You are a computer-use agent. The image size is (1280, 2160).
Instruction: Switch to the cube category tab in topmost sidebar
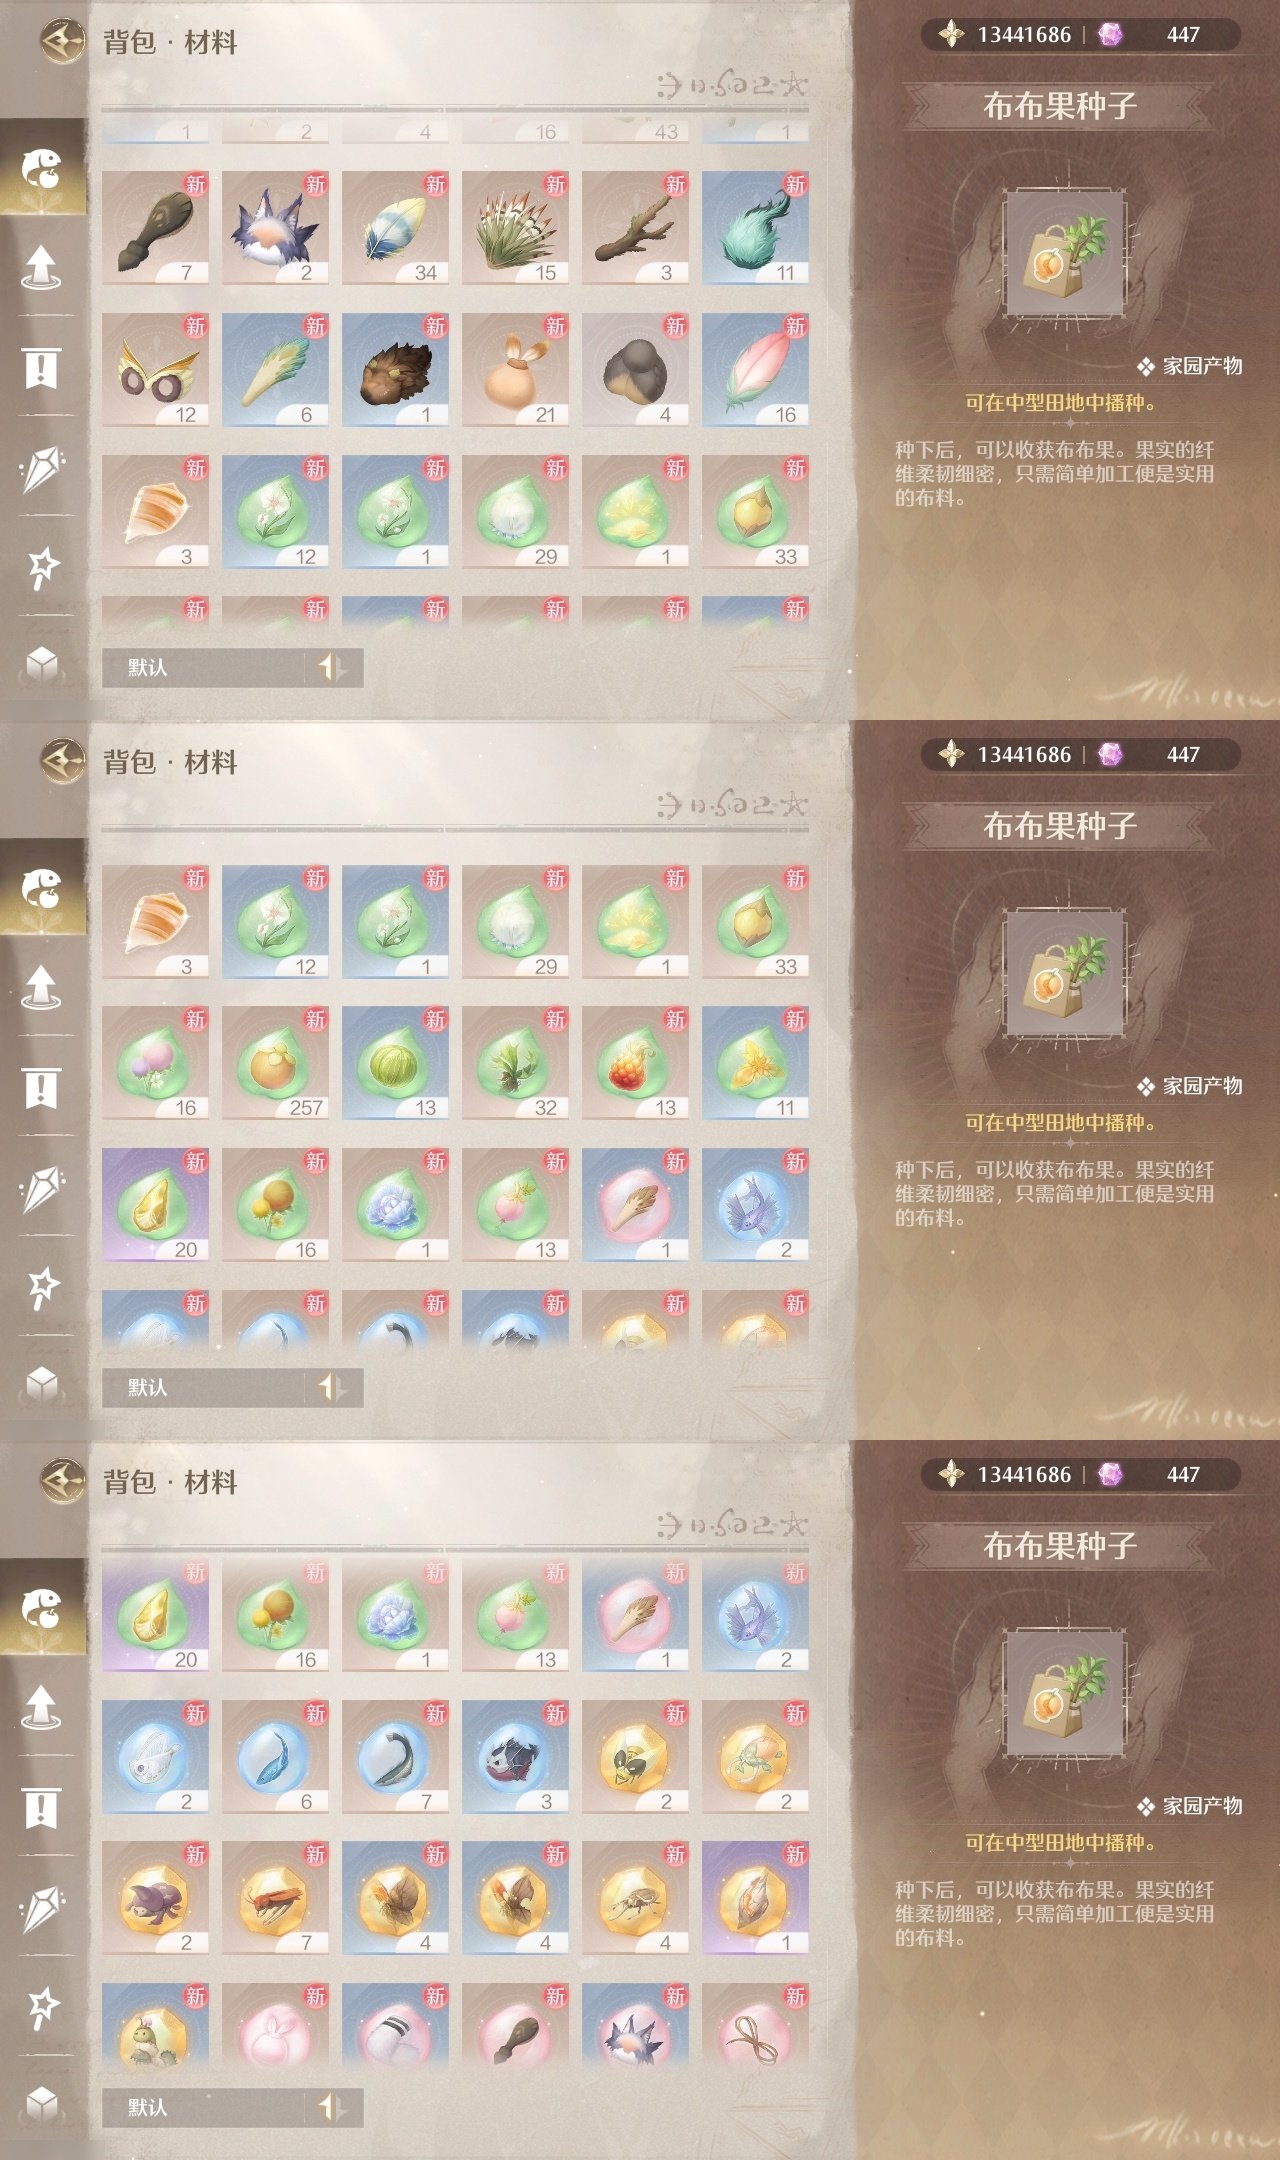41,663
